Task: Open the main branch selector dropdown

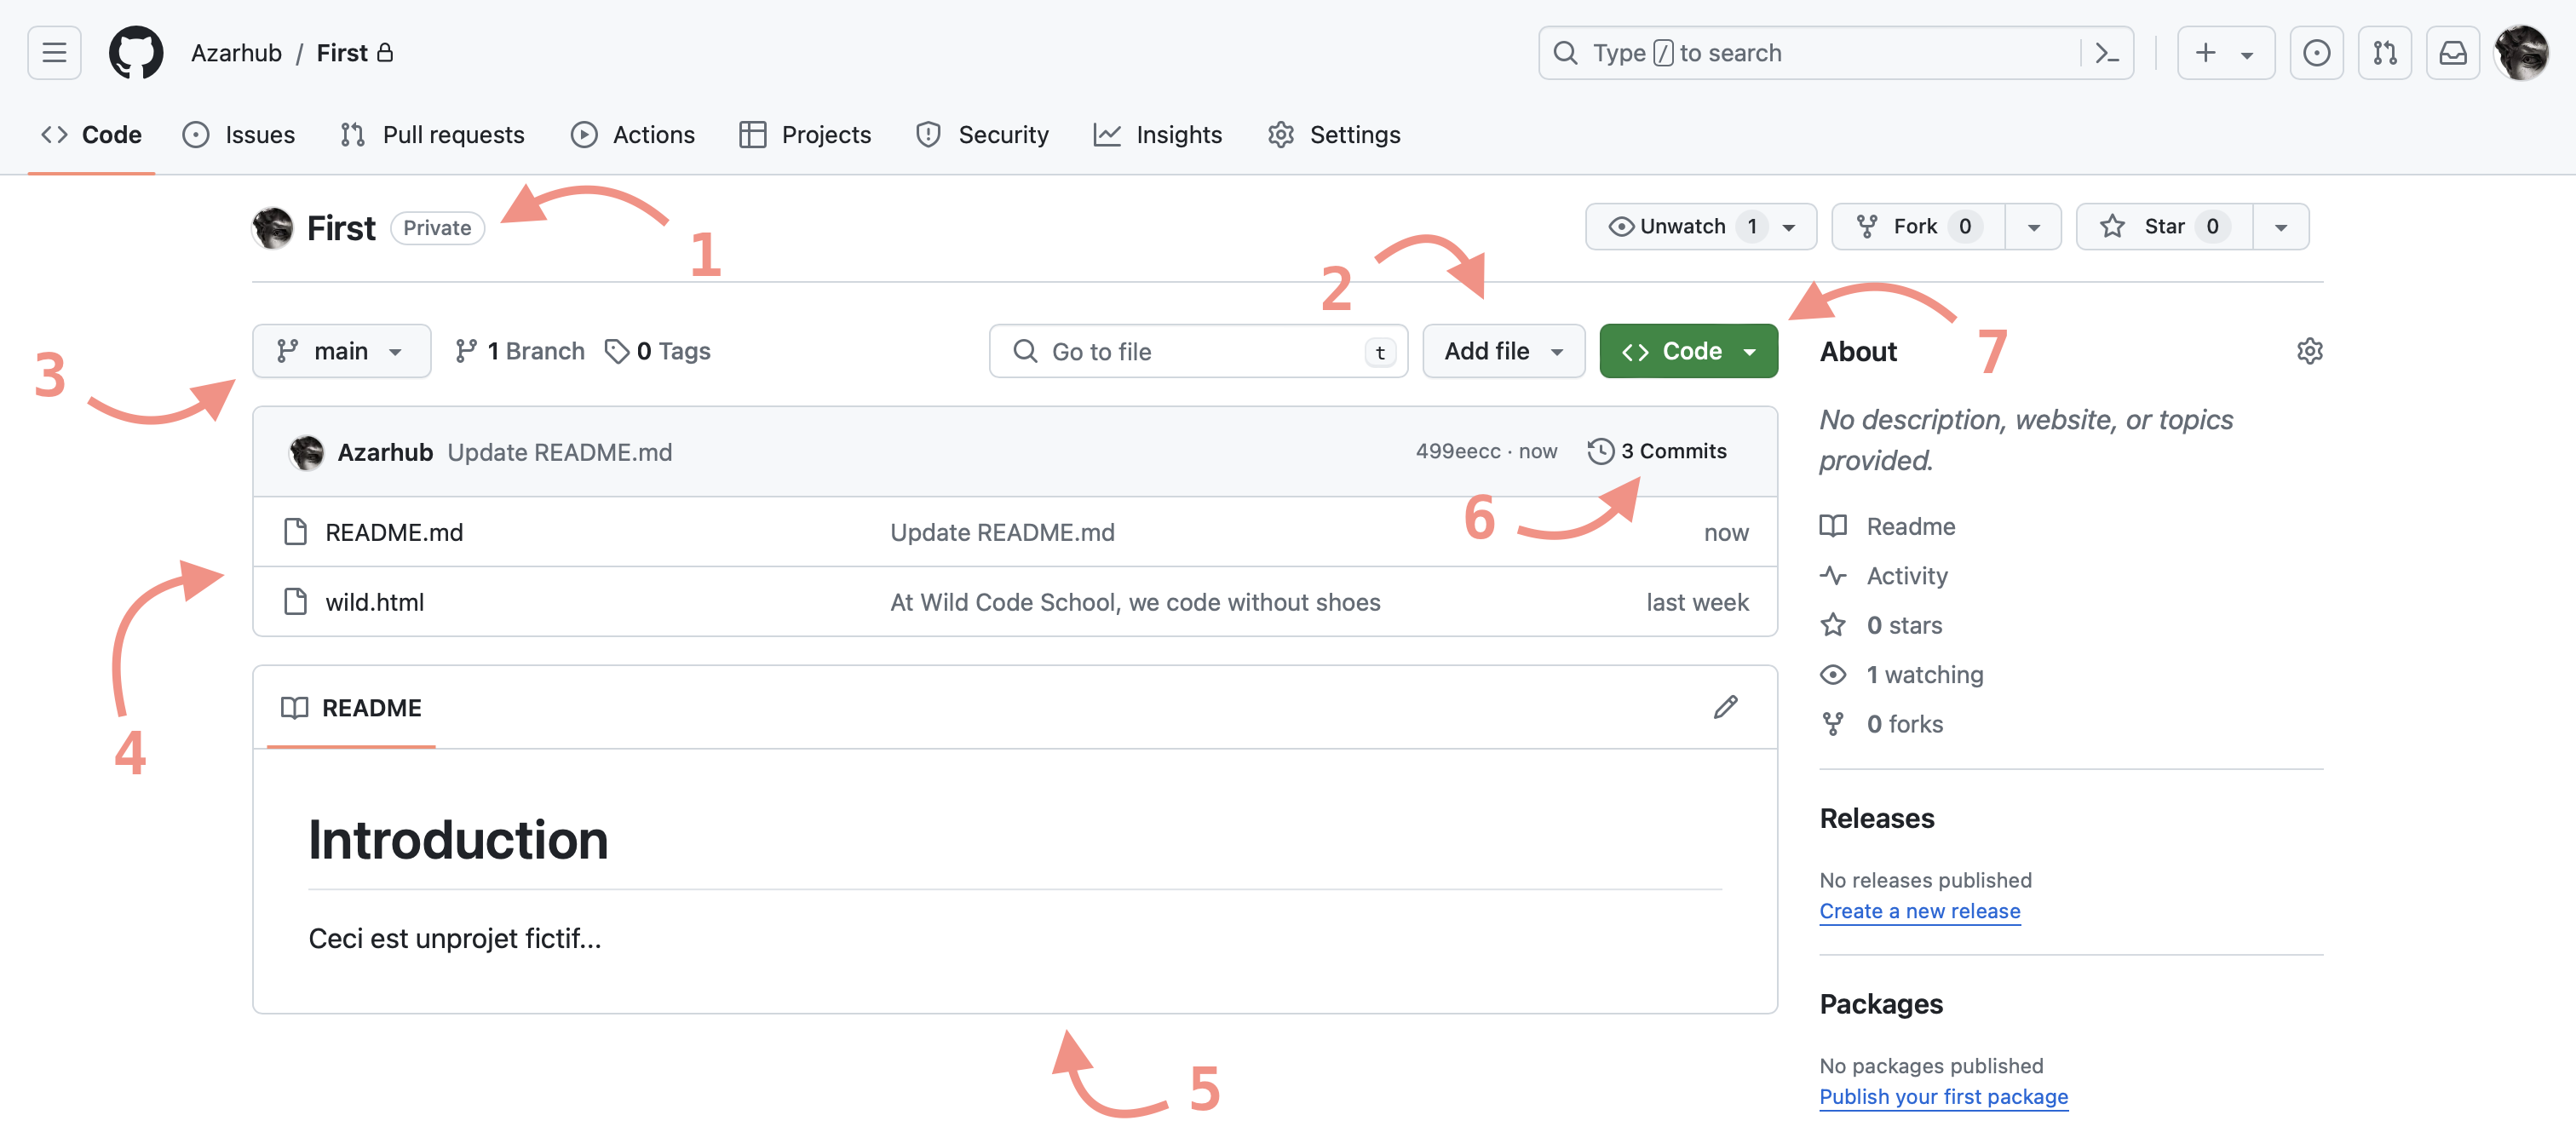Action: [341, 351]
